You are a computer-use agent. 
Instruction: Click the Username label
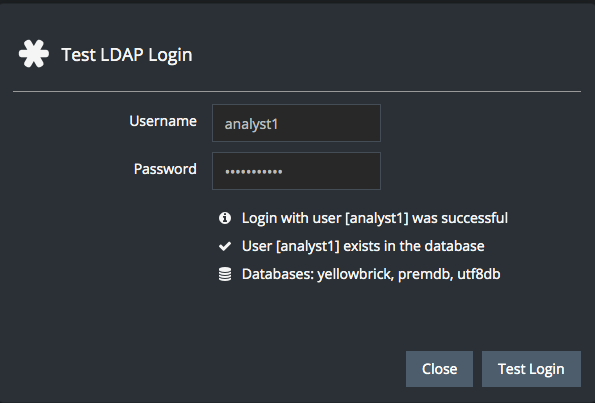[x=163, y=121]
